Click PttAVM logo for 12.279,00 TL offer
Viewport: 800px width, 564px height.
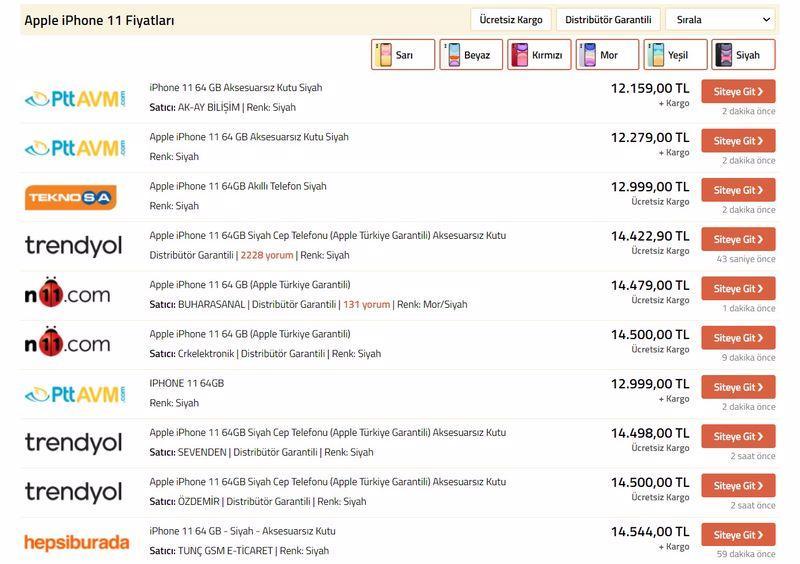pos(75,148)
